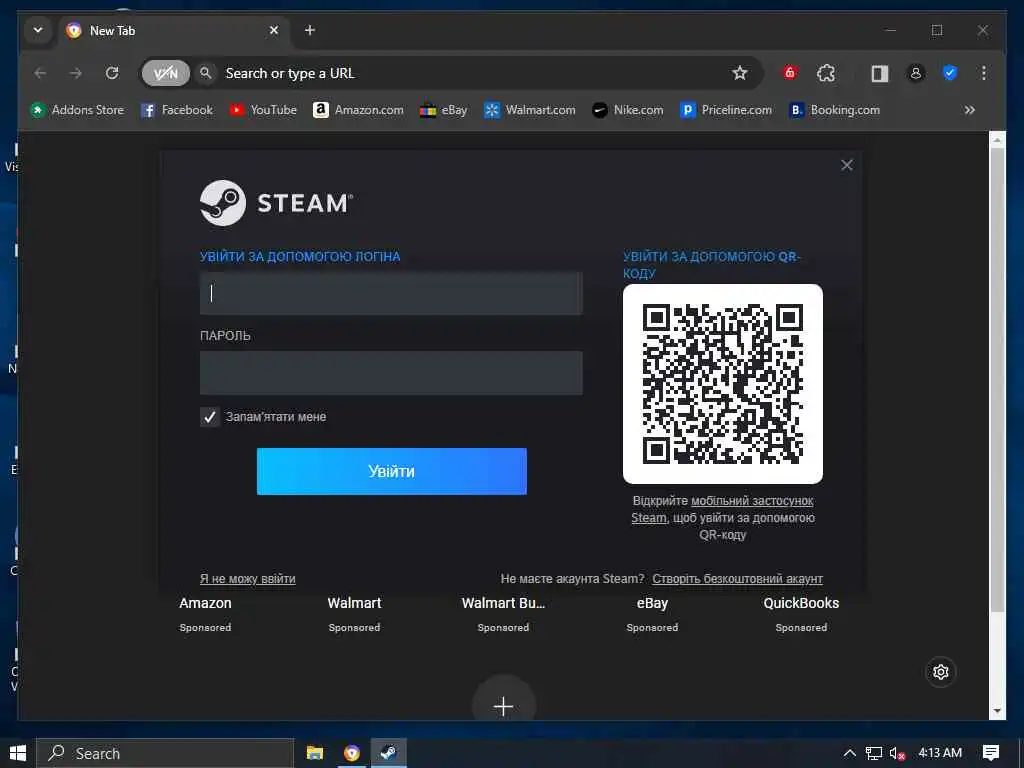Viewport: 1024px width, 768px height.
Task: Click the blue shield check icon
Action: (x=950, y=73)
